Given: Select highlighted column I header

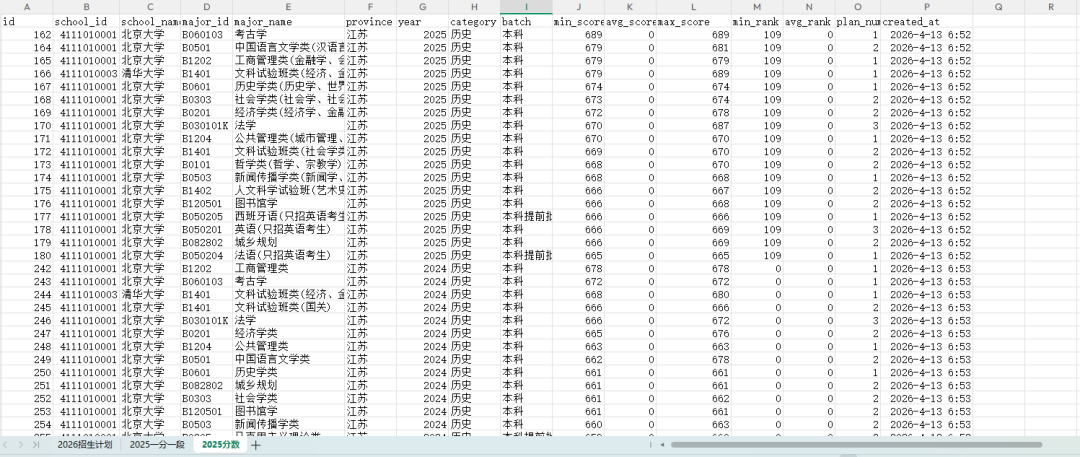Looking at the screenshot, I should [526, 7].
